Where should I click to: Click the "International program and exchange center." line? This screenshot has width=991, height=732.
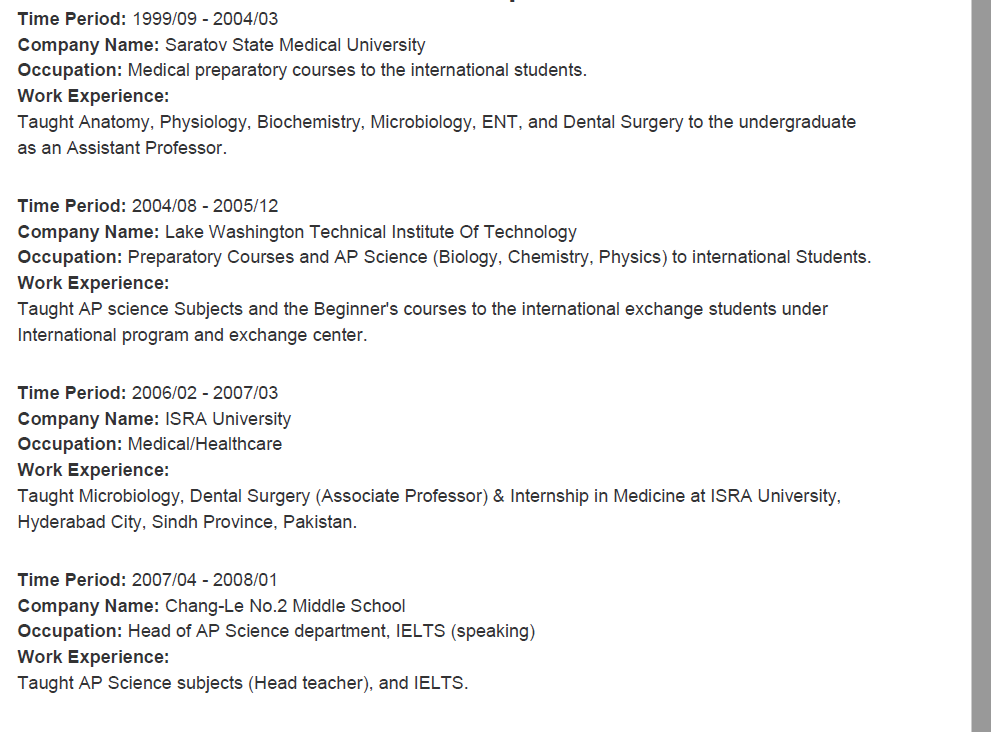192,335
